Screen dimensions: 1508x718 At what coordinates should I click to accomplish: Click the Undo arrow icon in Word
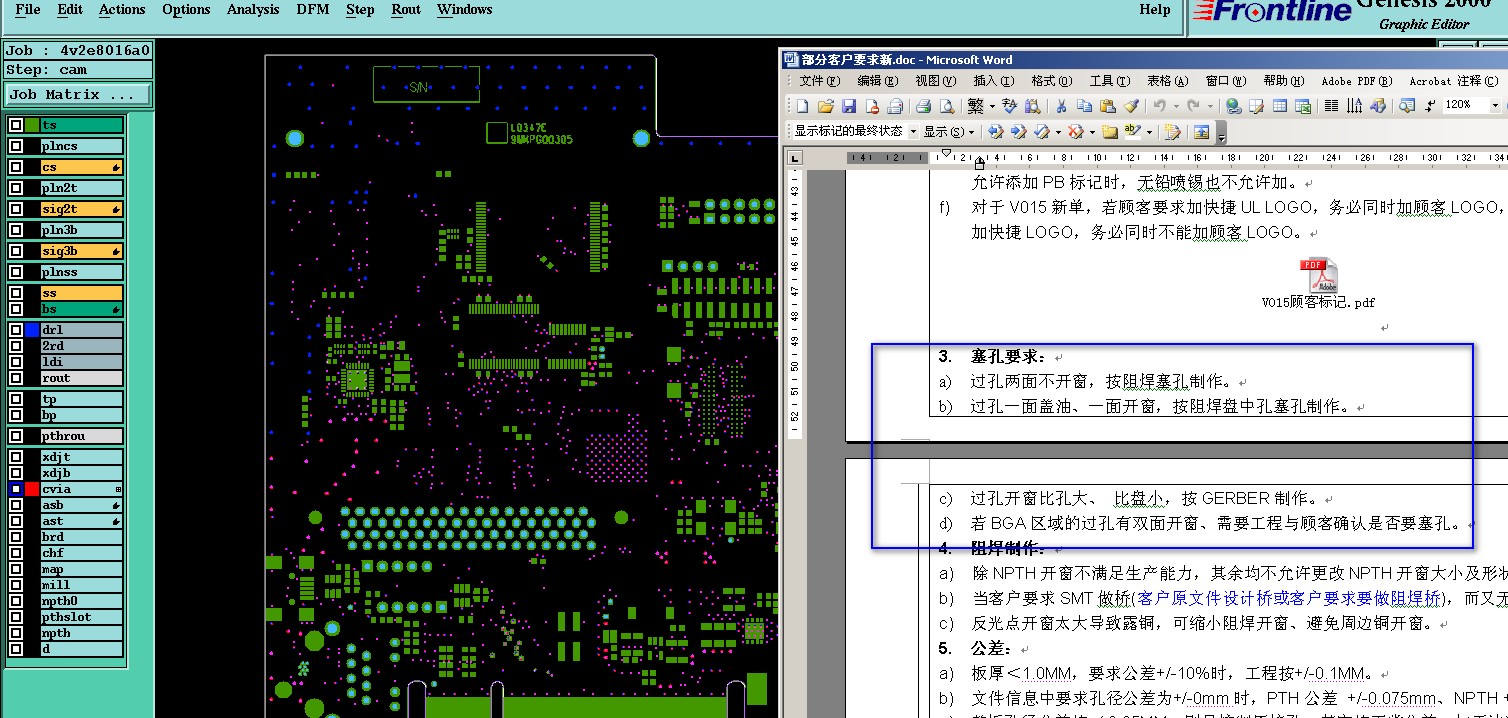pos(1160,106)
